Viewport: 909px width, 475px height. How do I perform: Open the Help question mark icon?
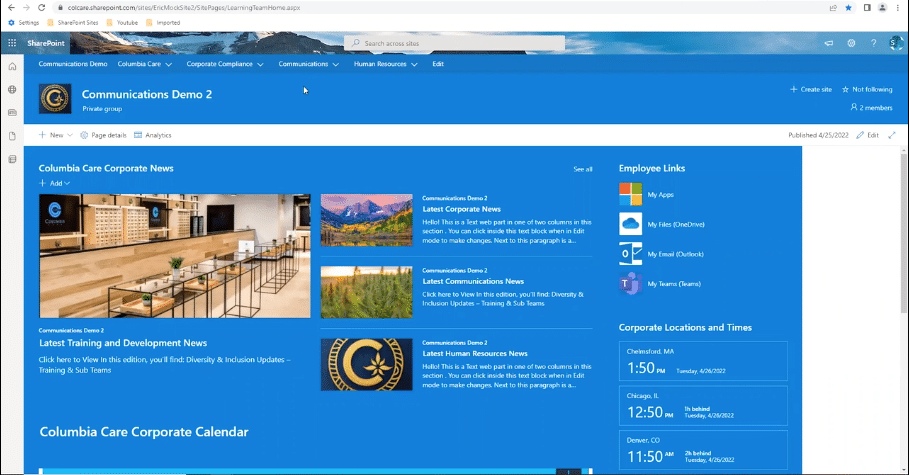coord(874,43)
